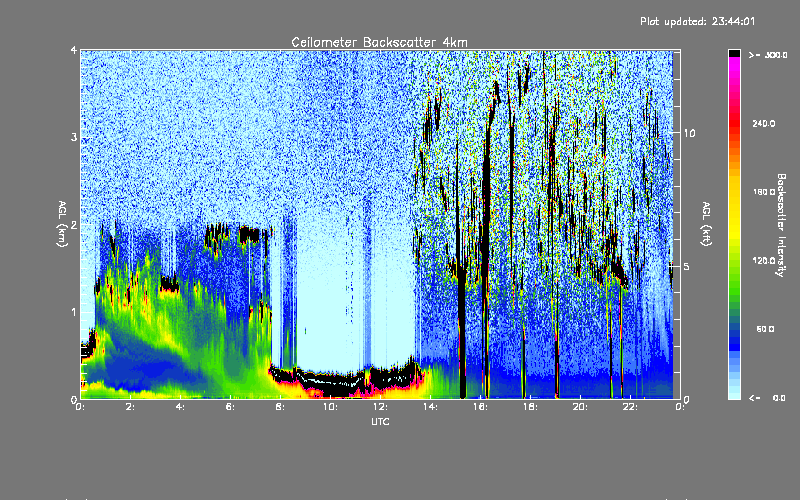
Task: Click the '18:' tick on UTC axis
Action: [530, 407]
